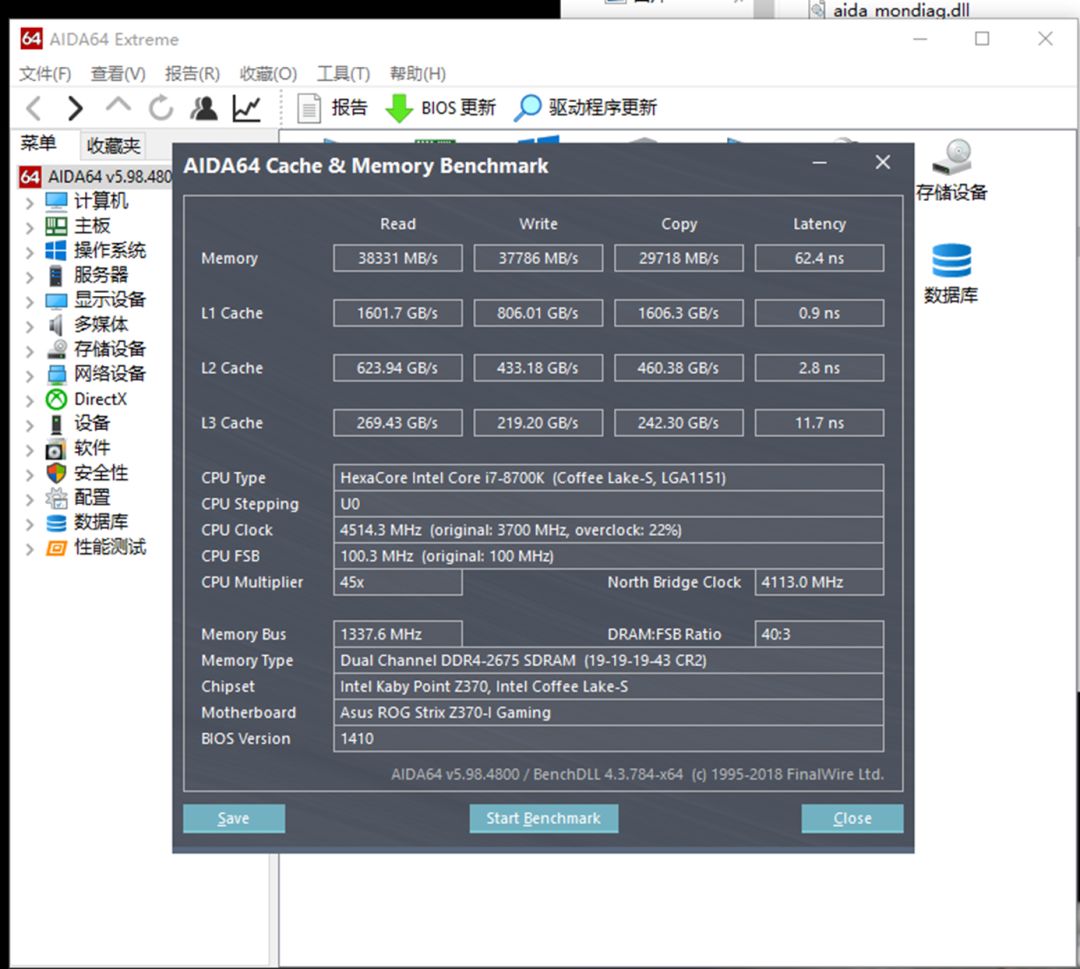Click the Memory Read 38331 MB/s value
This screenshot has width=1080, height=969.
point(397,258)
